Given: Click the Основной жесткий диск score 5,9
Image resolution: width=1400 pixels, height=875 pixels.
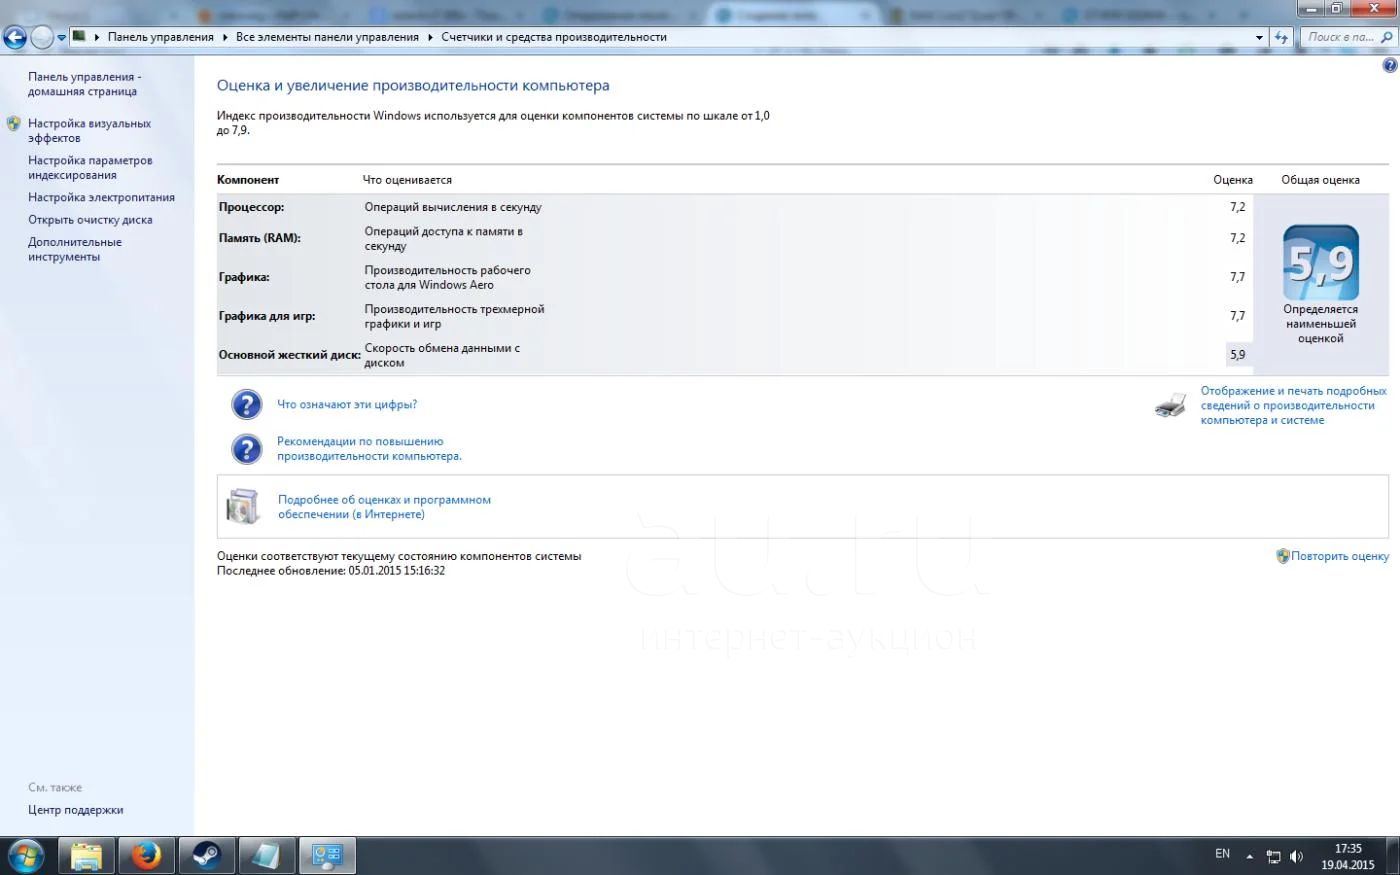Looking at the screenshot, I should (x=1237, y=354).
